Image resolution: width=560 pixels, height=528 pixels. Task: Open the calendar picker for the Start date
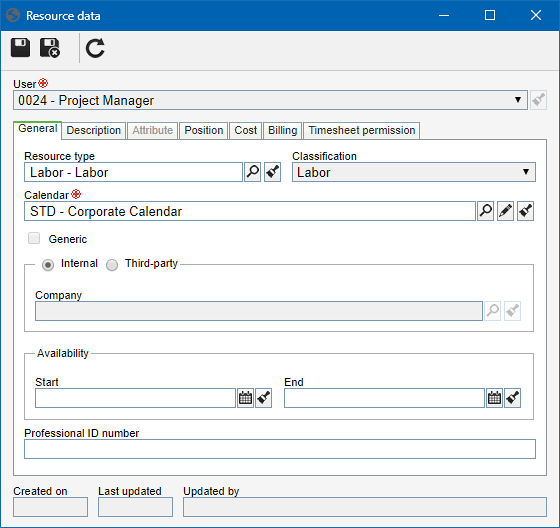click(x=245, y=398)
